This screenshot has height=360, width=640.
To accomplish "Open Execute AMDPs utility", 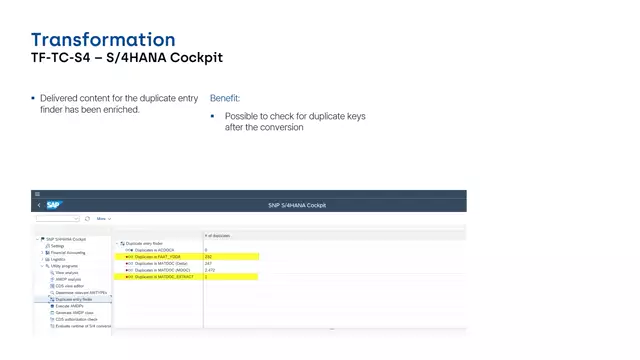I will tap(69, 306).
